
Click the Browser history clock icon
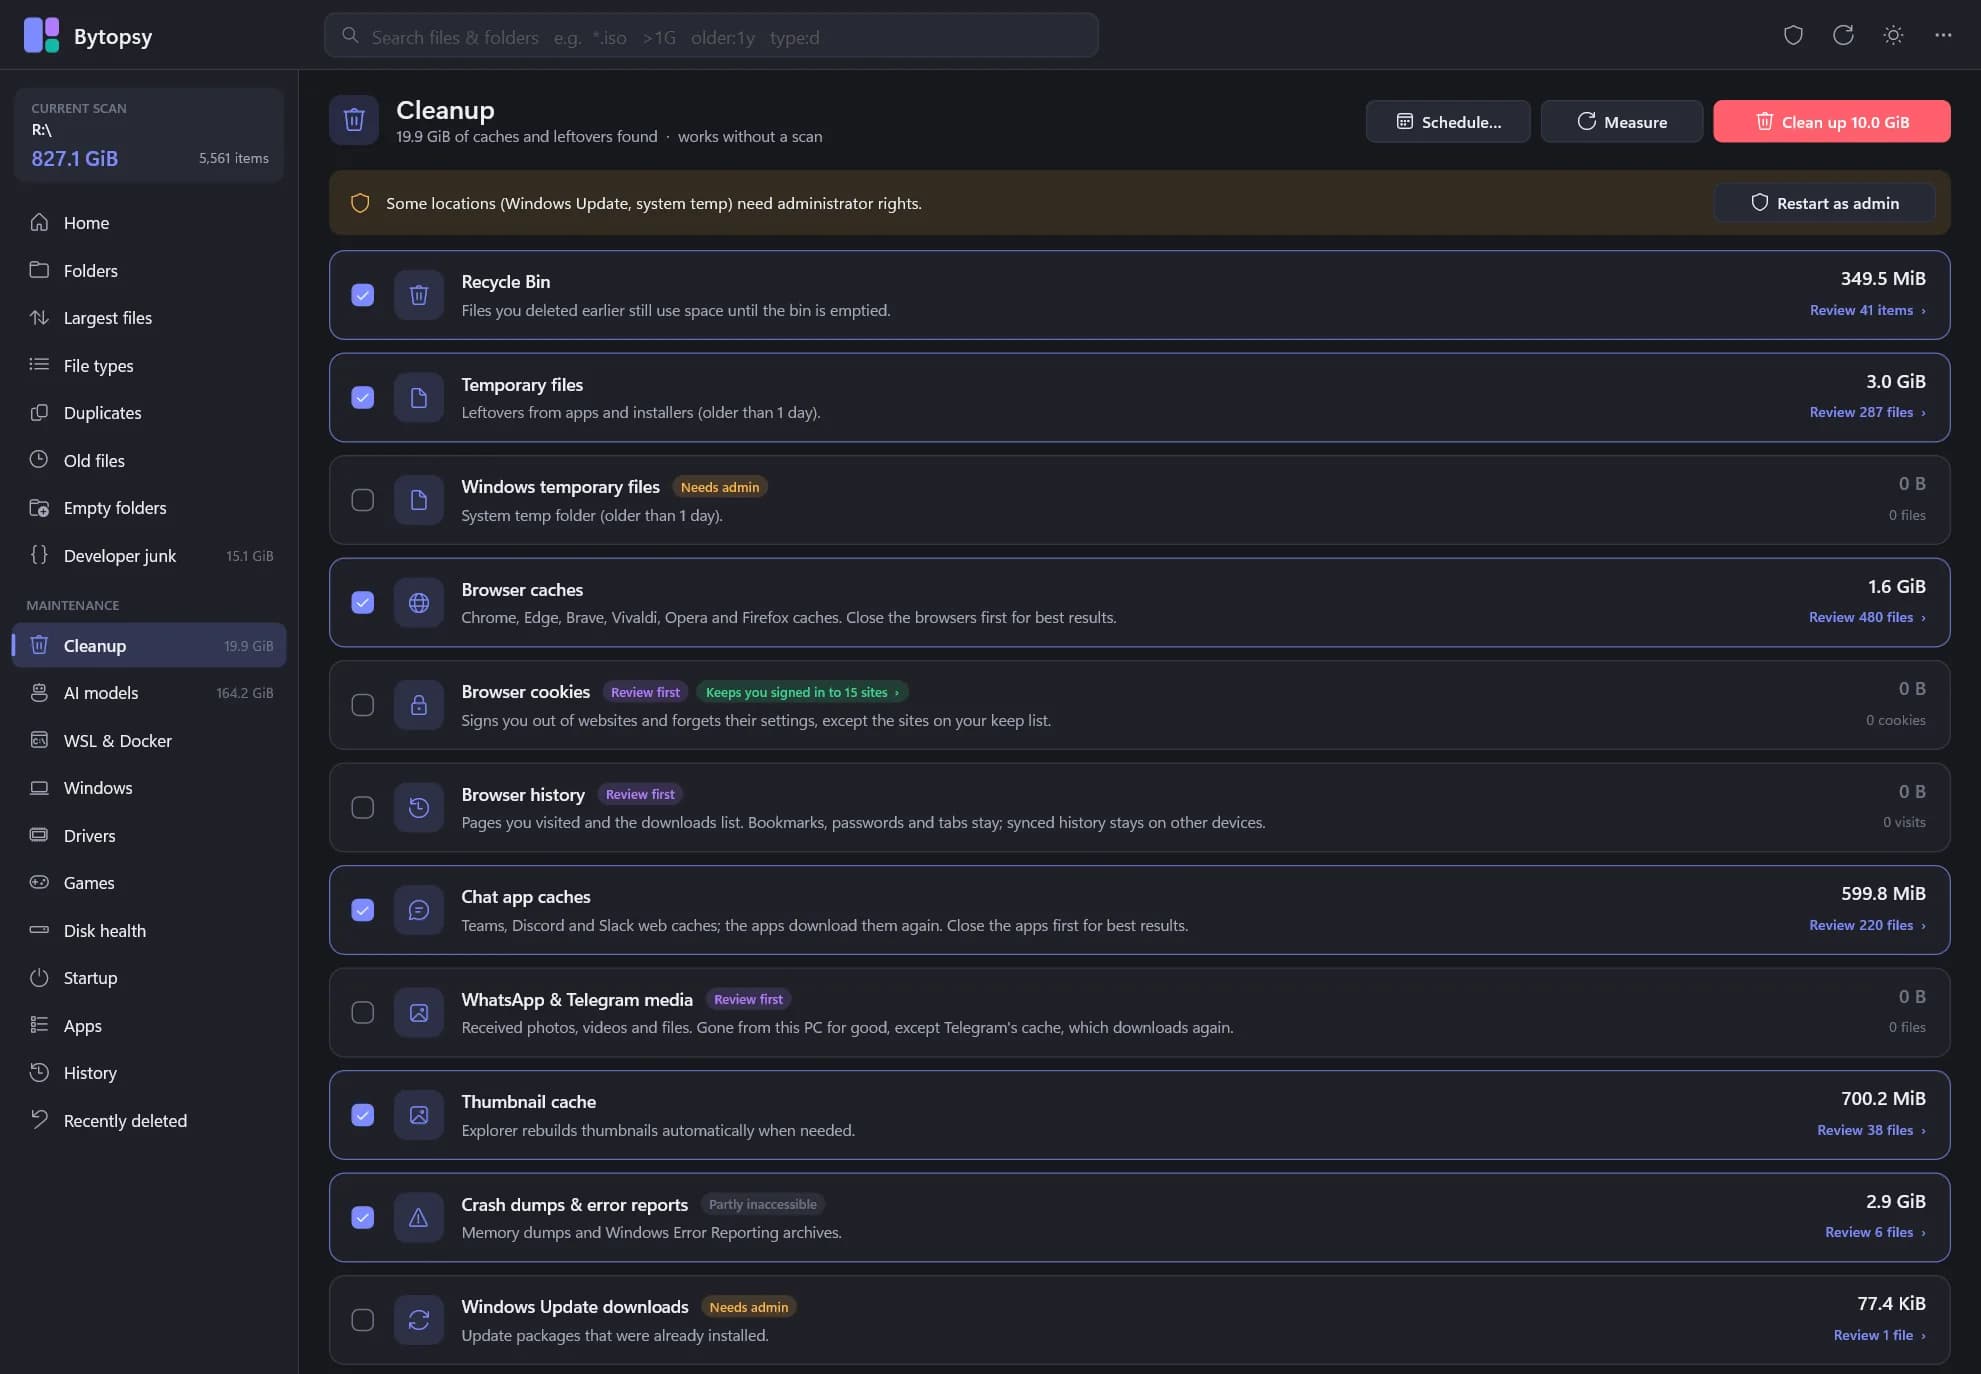coord(419,807)
